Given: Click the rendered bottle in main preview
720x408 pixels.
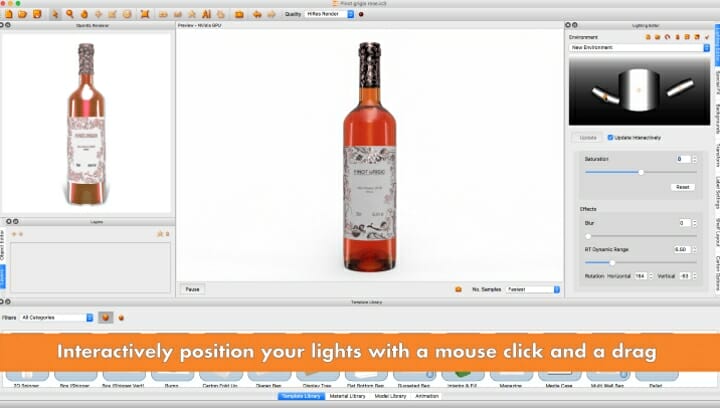Looking at the screenshot, I should coord(370,156).
